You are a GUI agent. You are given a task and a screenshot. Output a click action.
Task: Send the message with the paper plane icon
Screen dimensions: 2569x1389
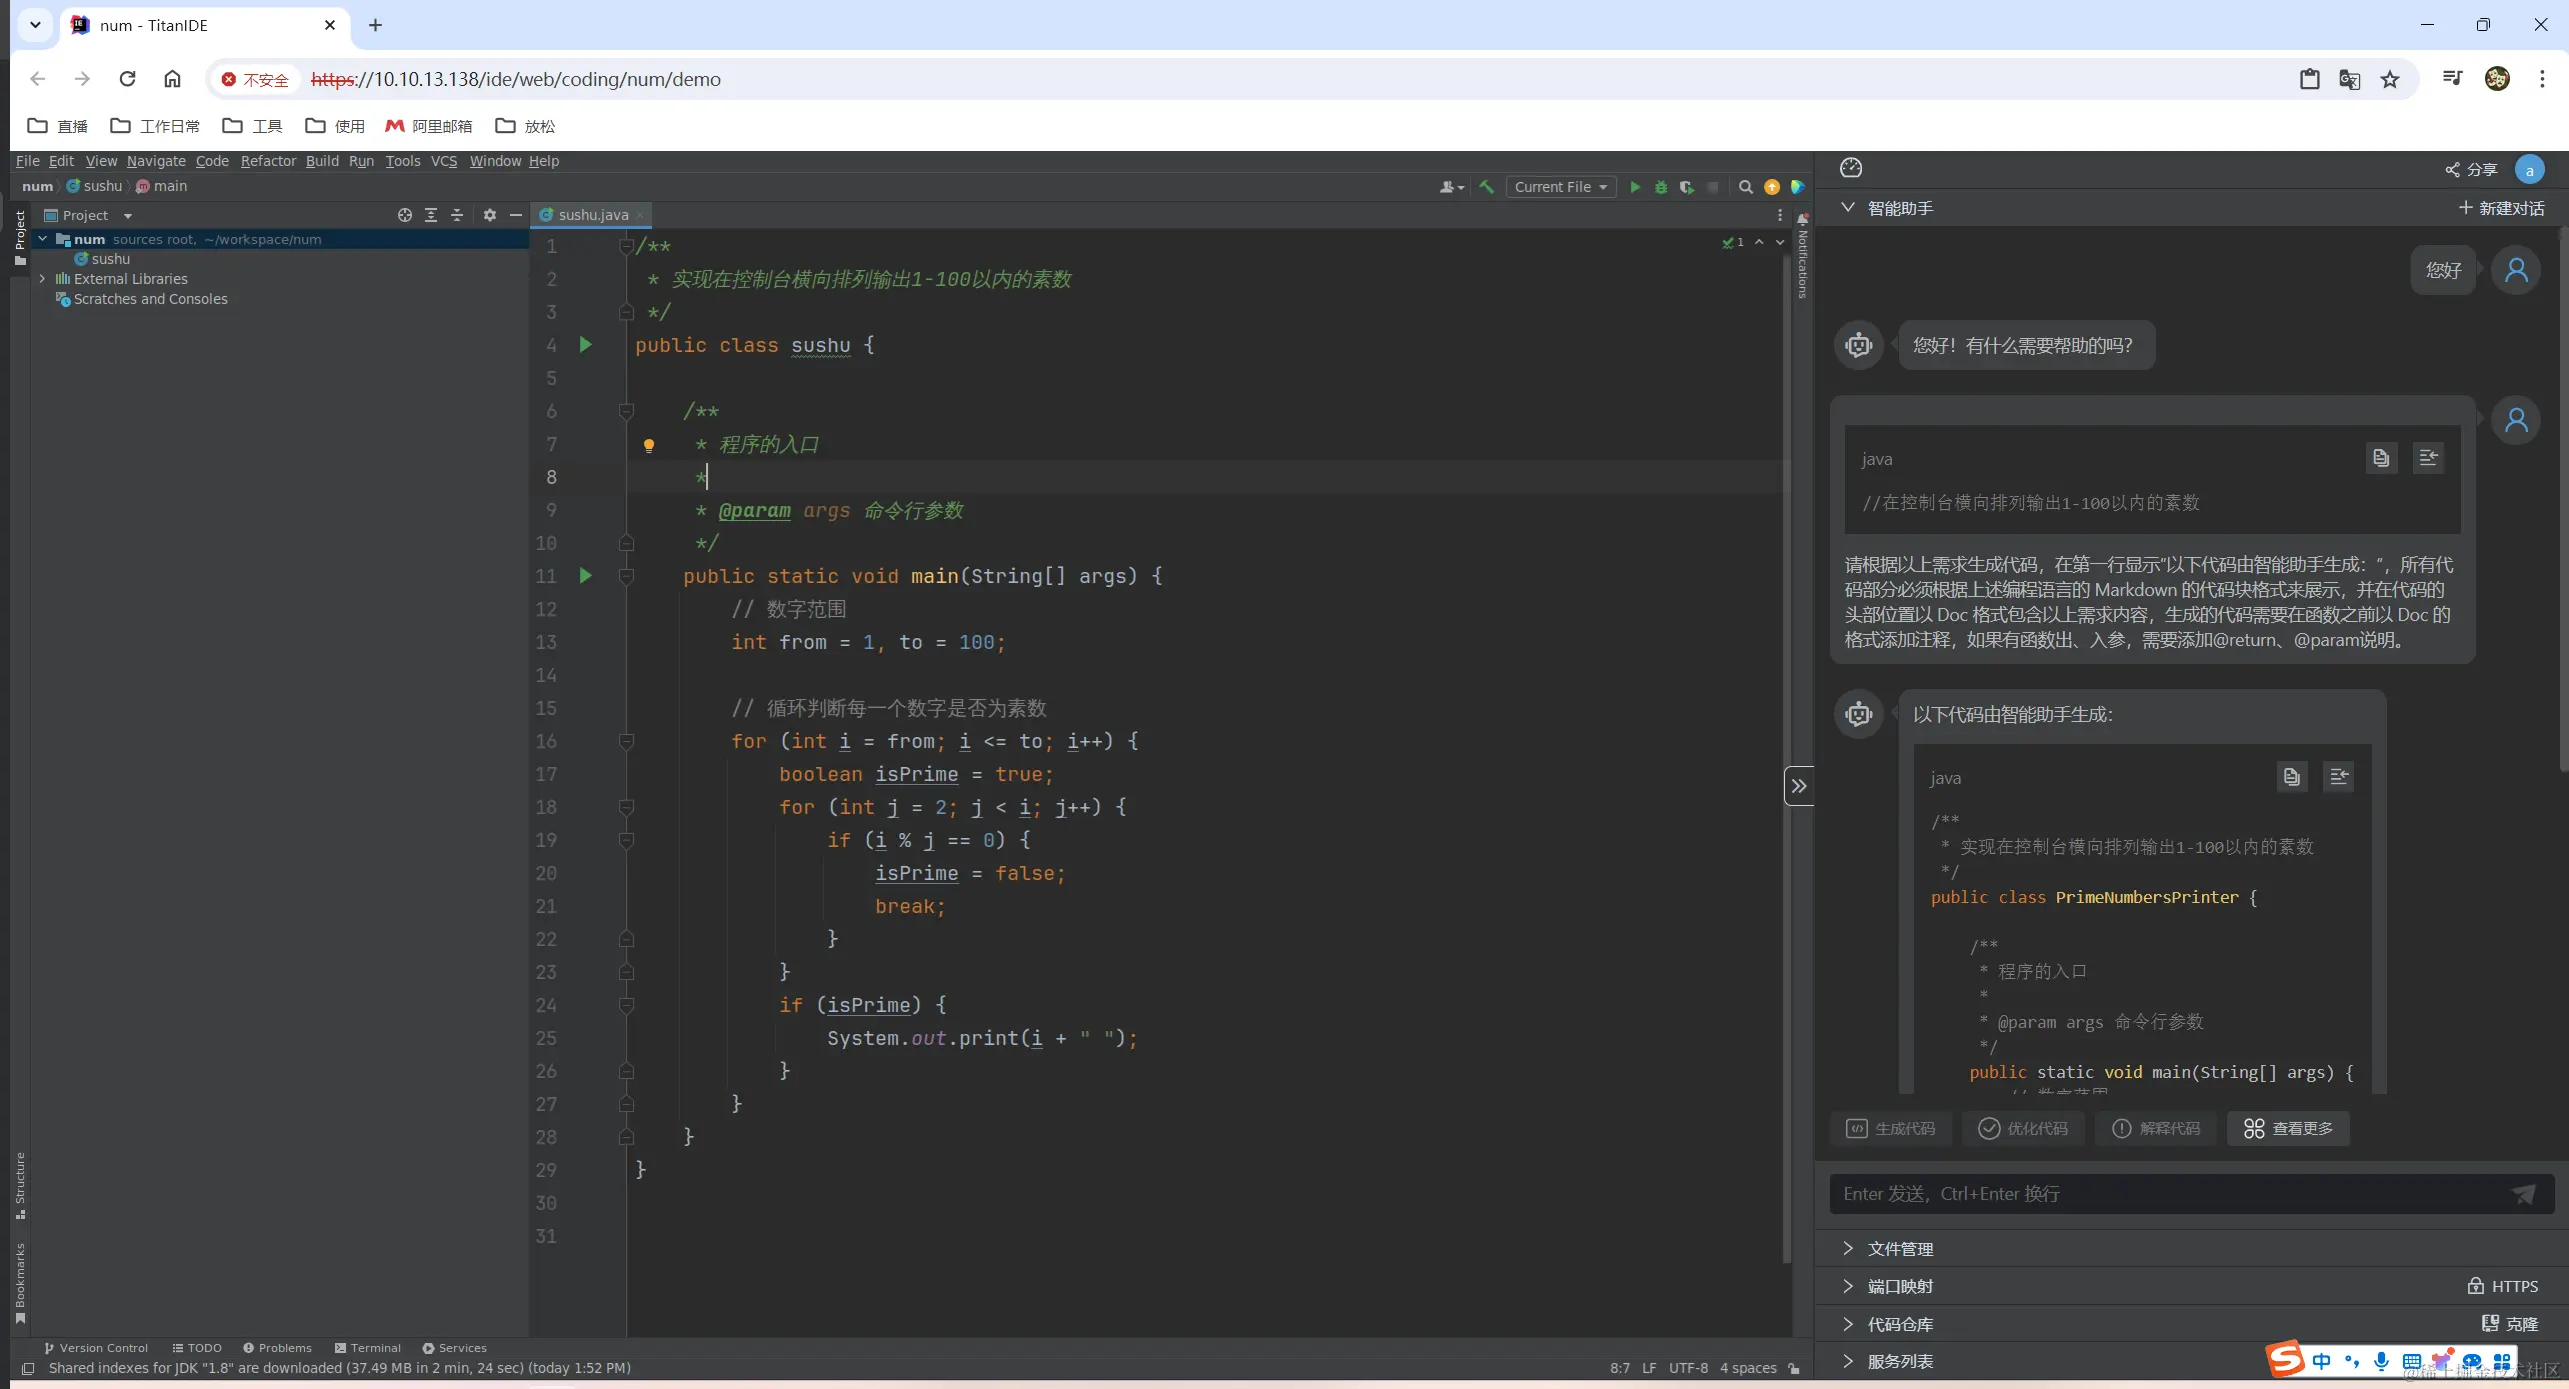click(2523, 1194)
